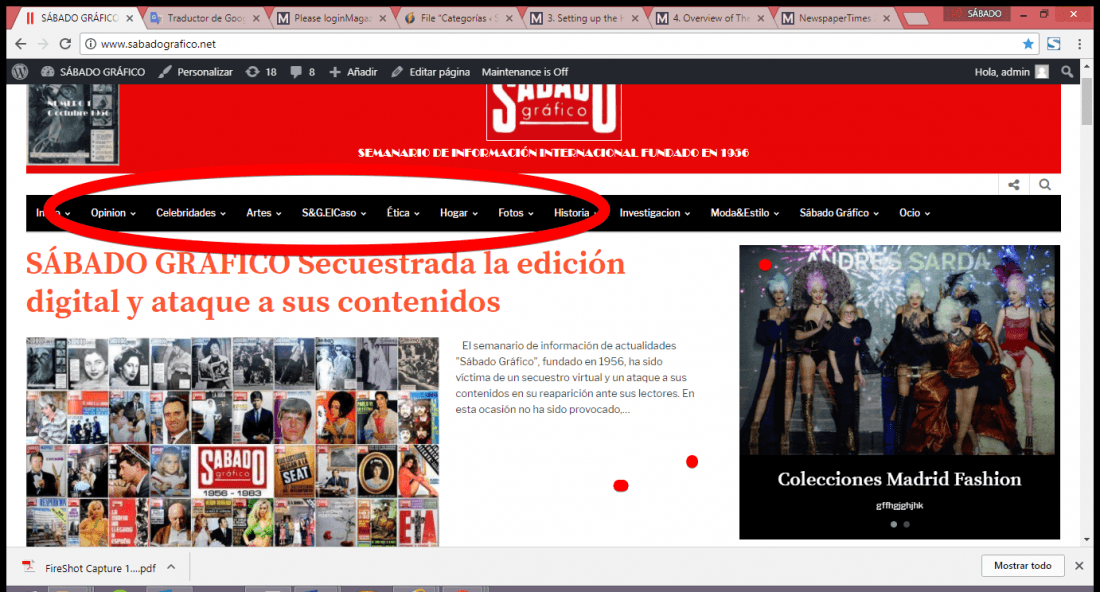1100x592 pixels.
Task: Click the address bar URL field
Action: coord(558,43)
